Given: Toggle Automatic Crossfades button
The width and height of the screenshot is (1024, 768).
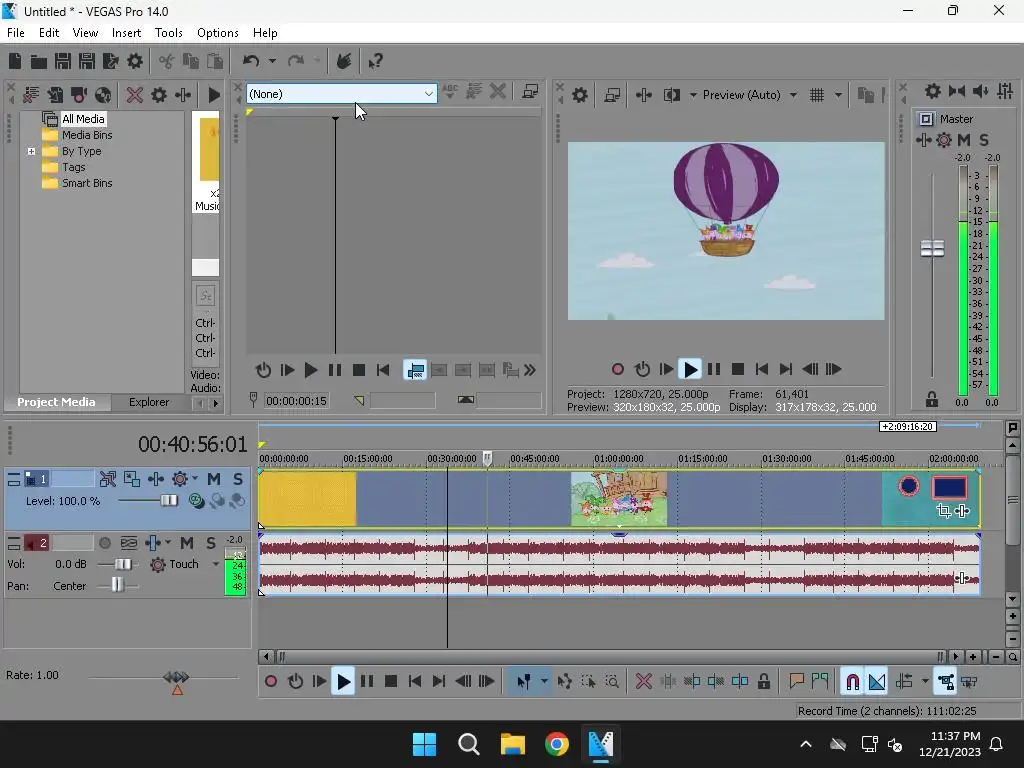Looking at the screenshot, I should [877, 682].
